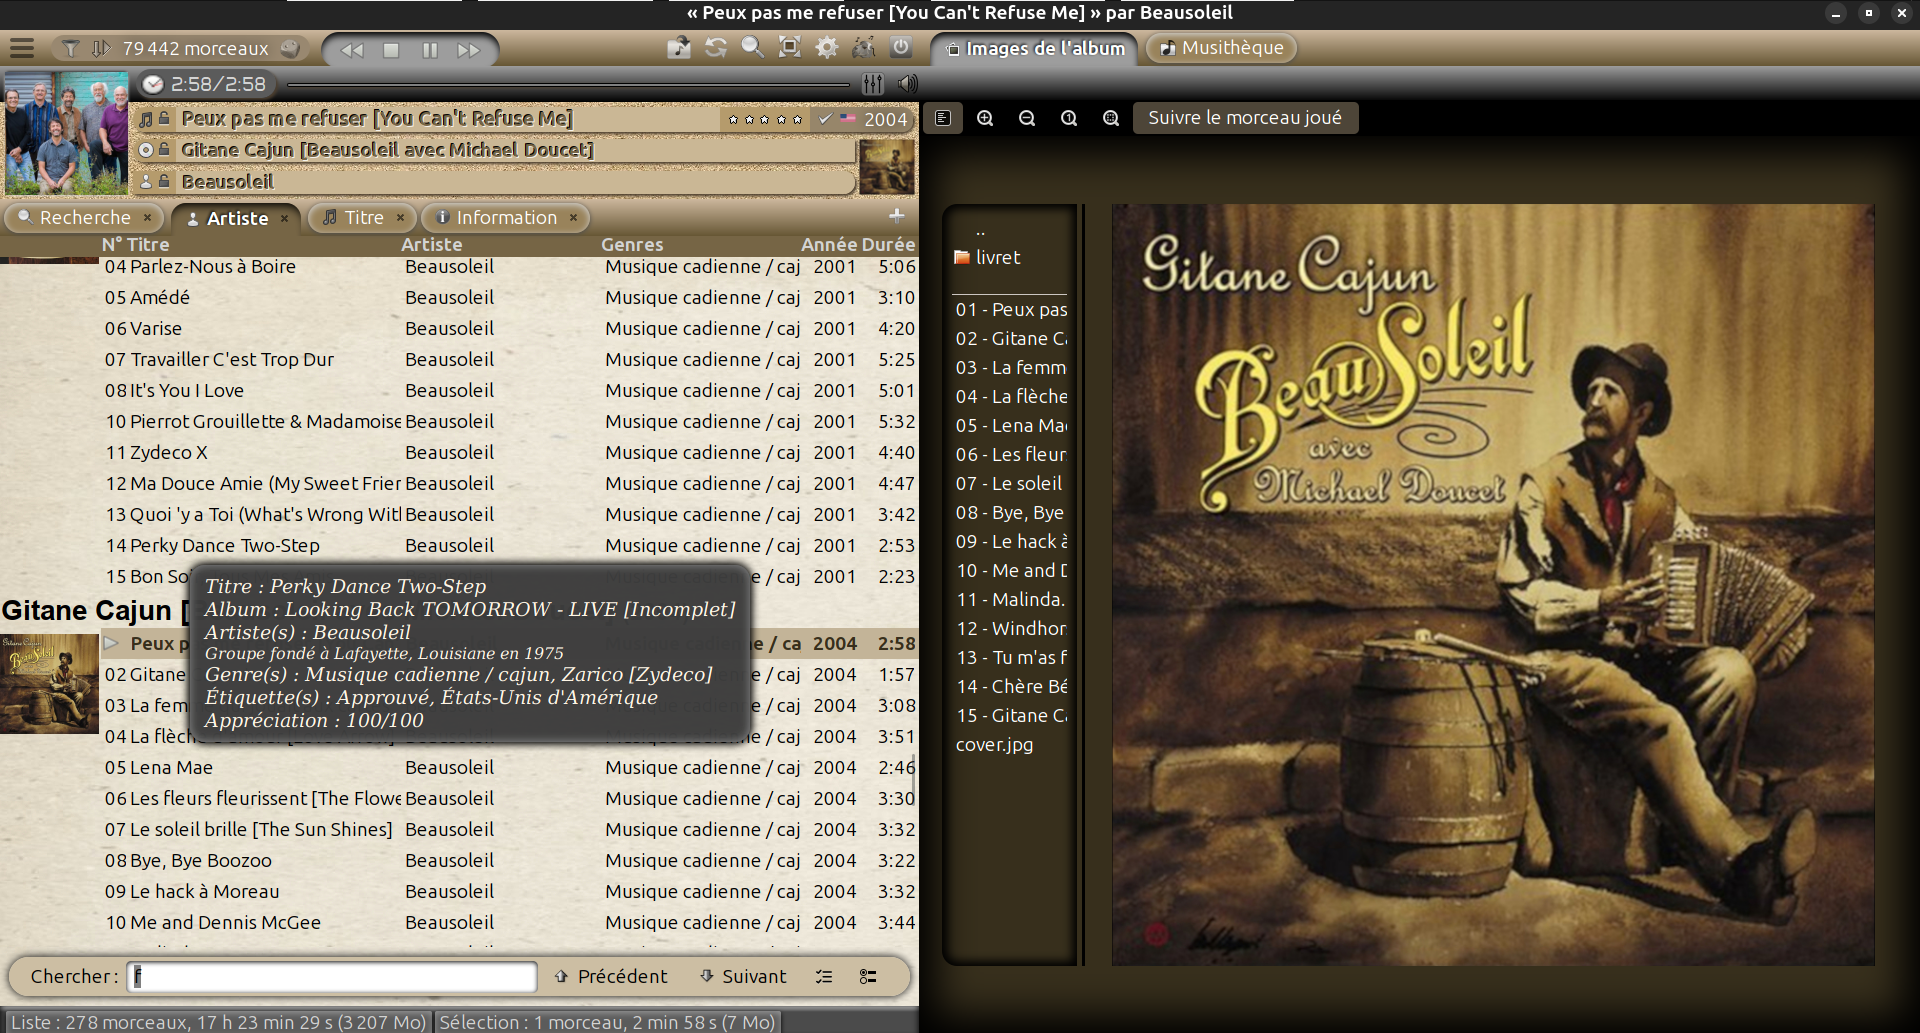Click Suivant search button
Viewport: 1920px width, 1033px height.
click(743, 977)
